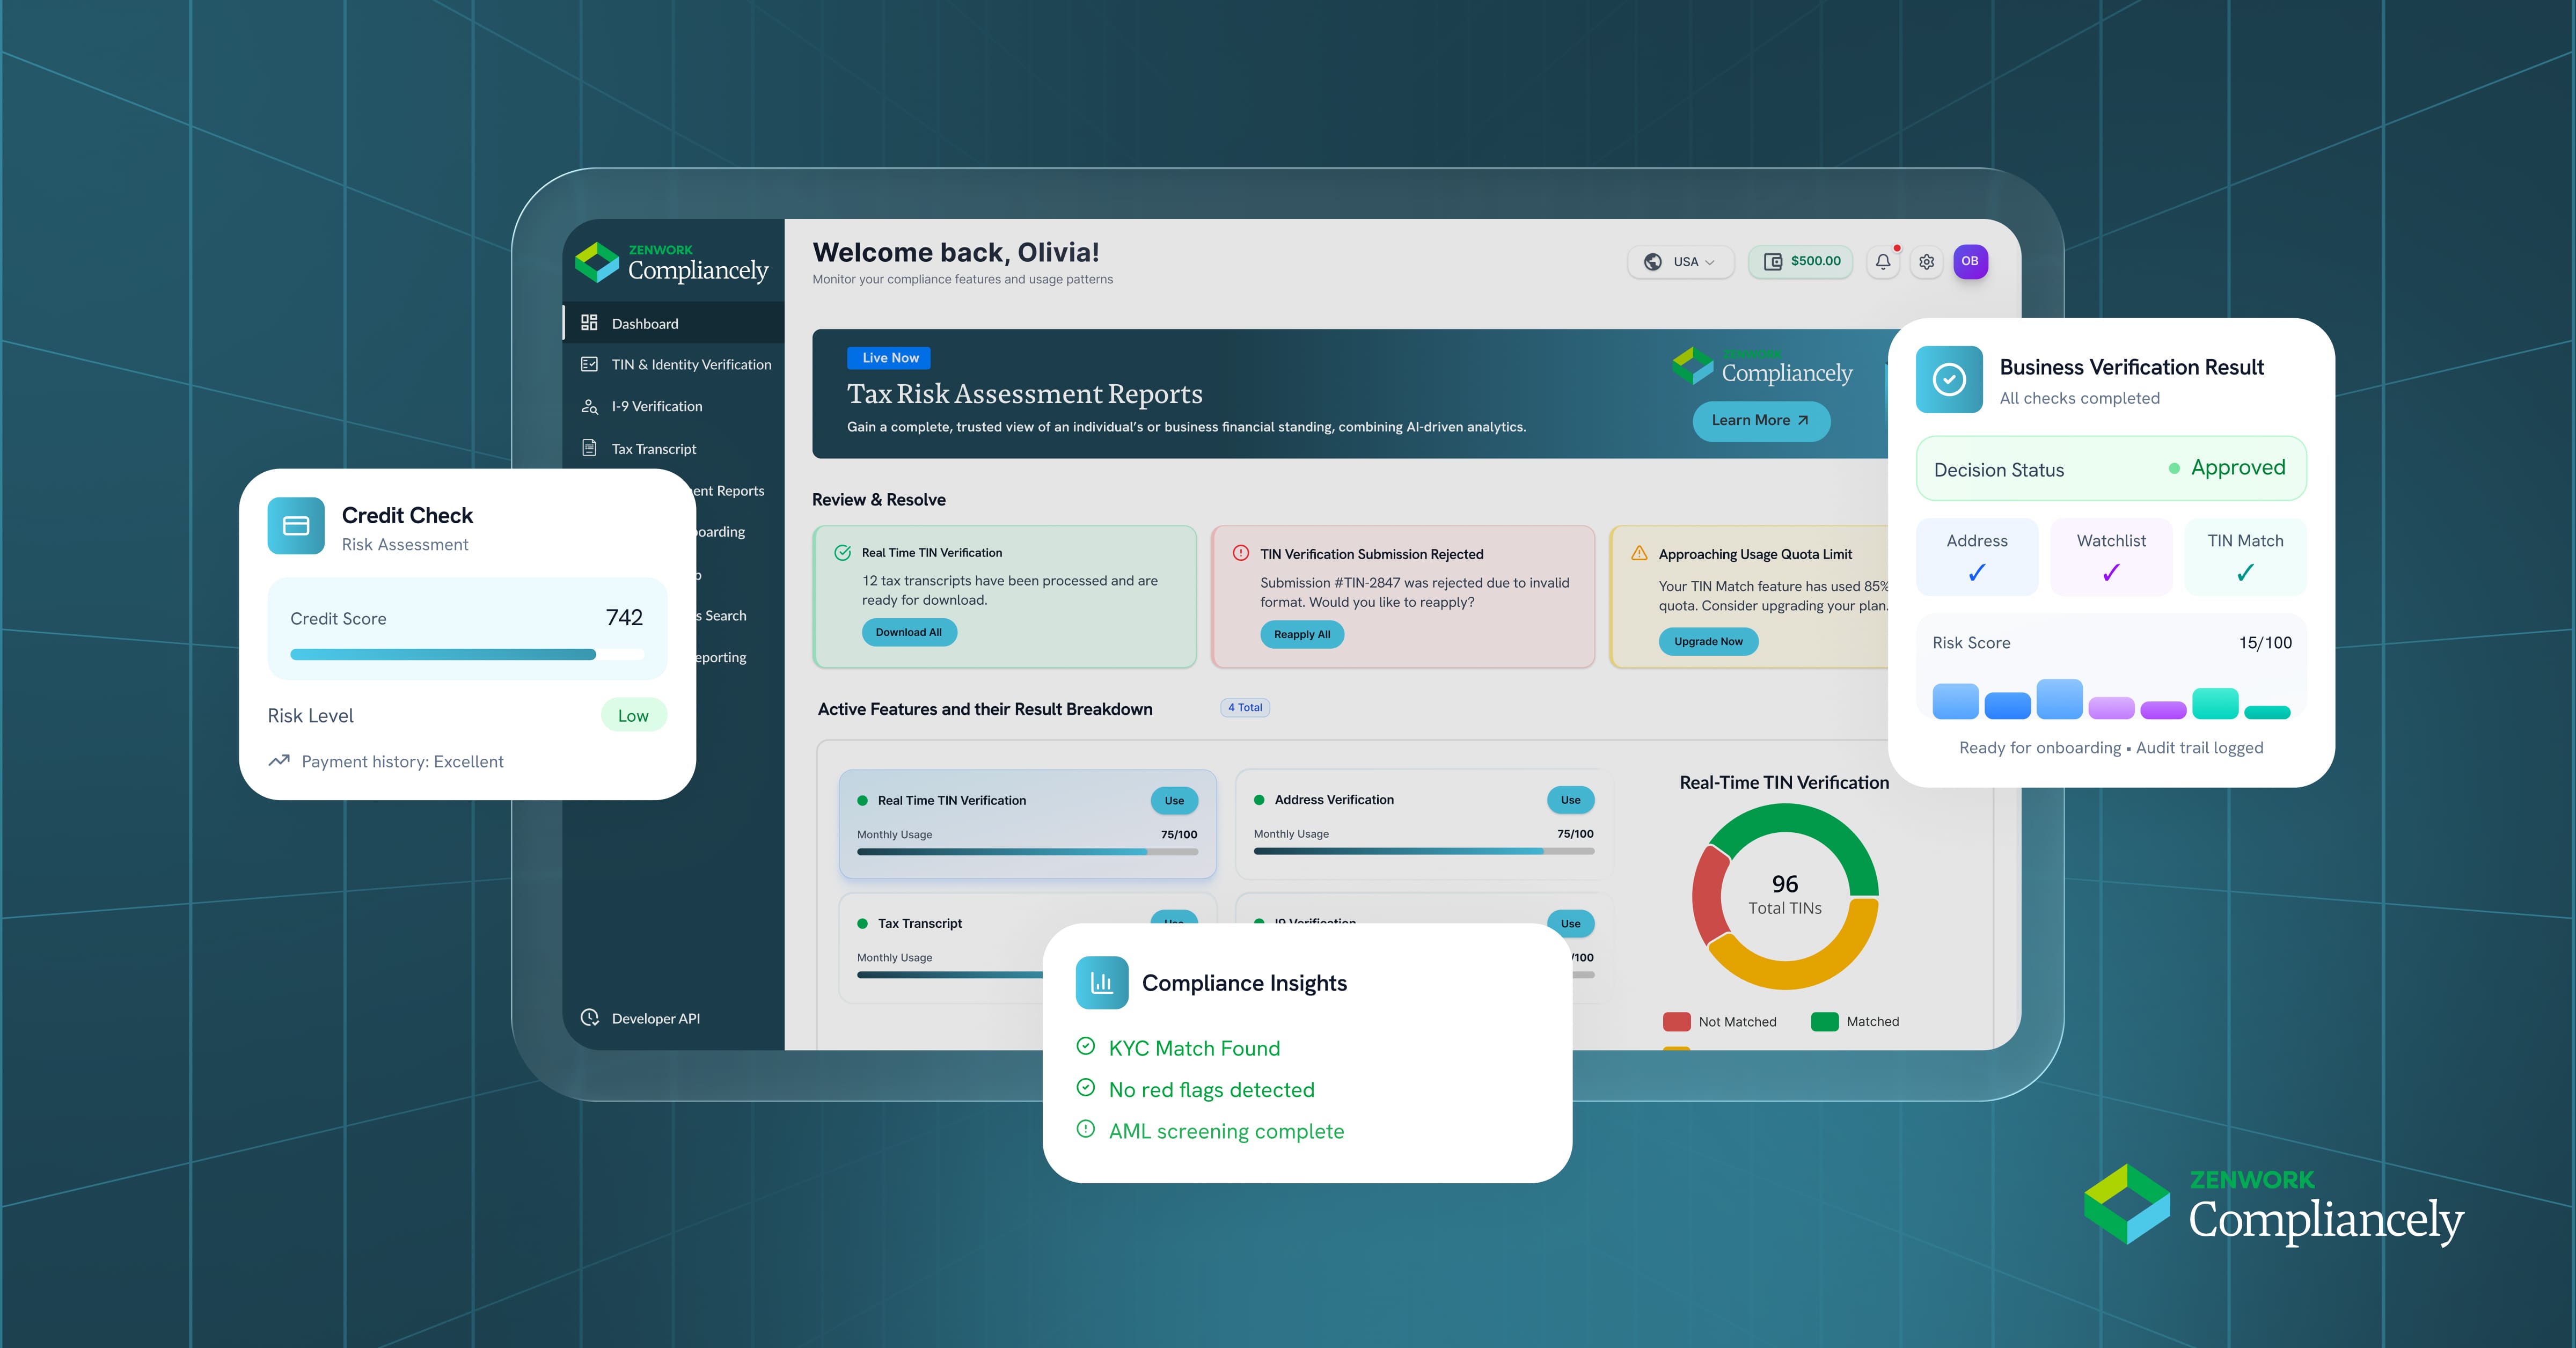Select the TIN & Identity Verification icon
Viewport: 2576px width, 1348px height.
(x=590, y=364)
